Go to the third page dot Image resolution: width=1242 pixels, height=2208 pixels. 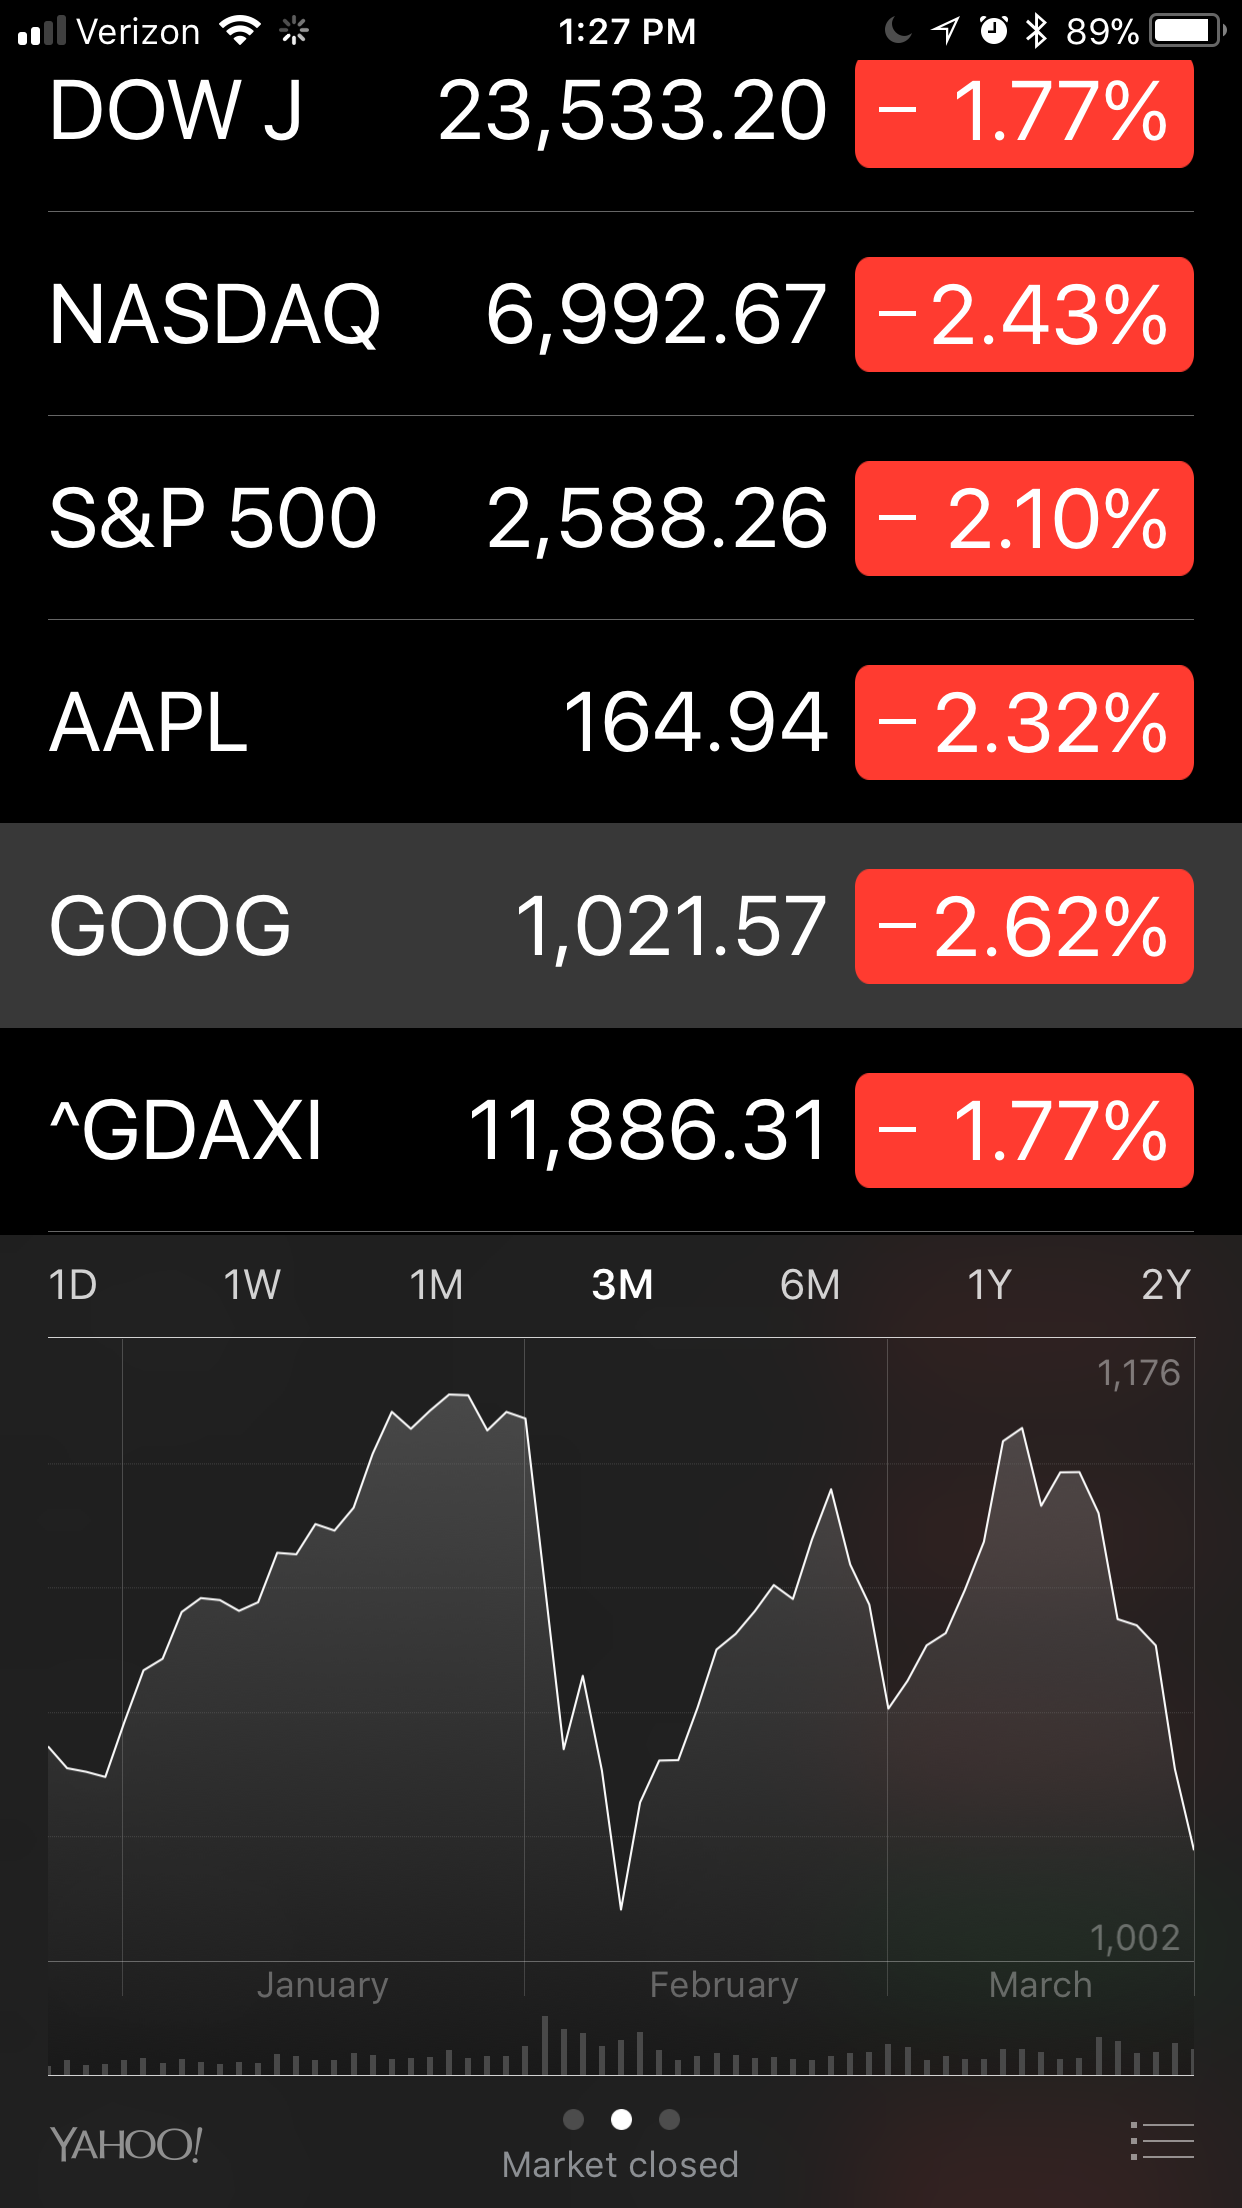[x=670, y=2119]
